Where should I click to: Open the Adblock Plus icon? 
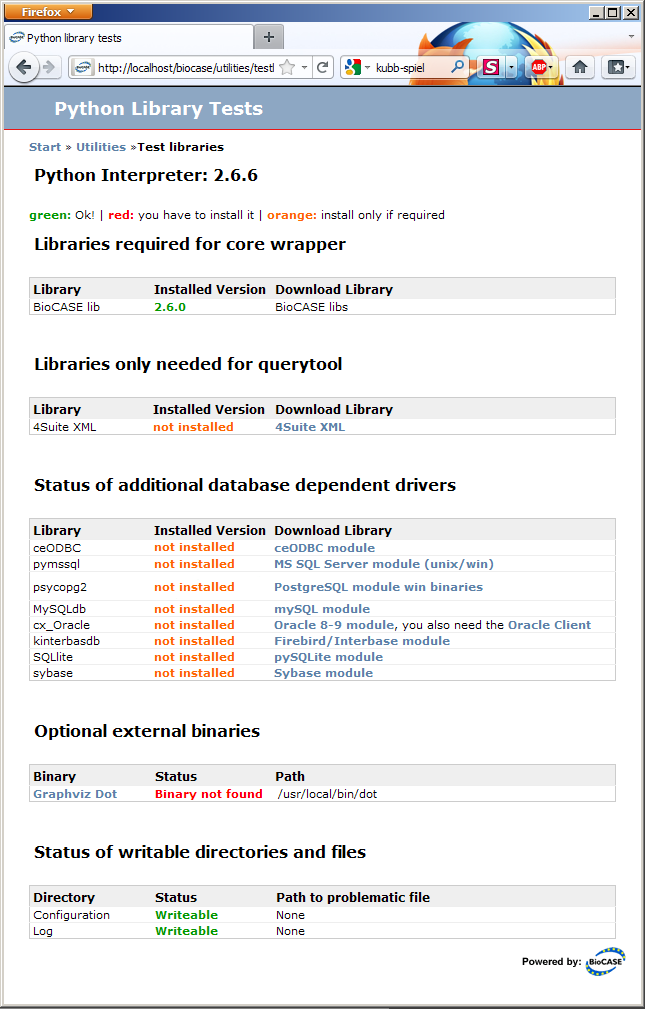point(541,67)
